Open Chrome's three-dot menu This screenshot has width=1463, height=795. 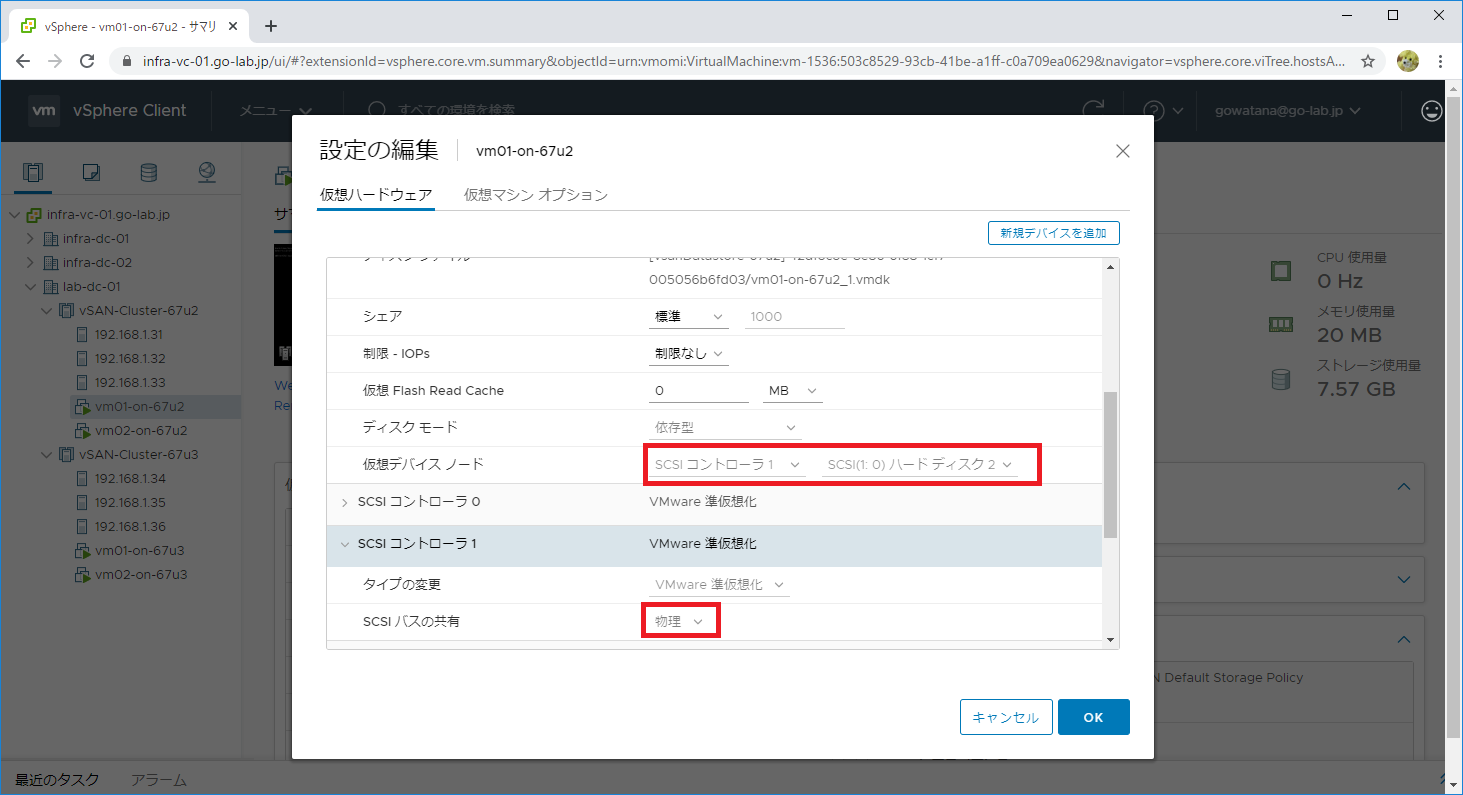click(1440, 61)
